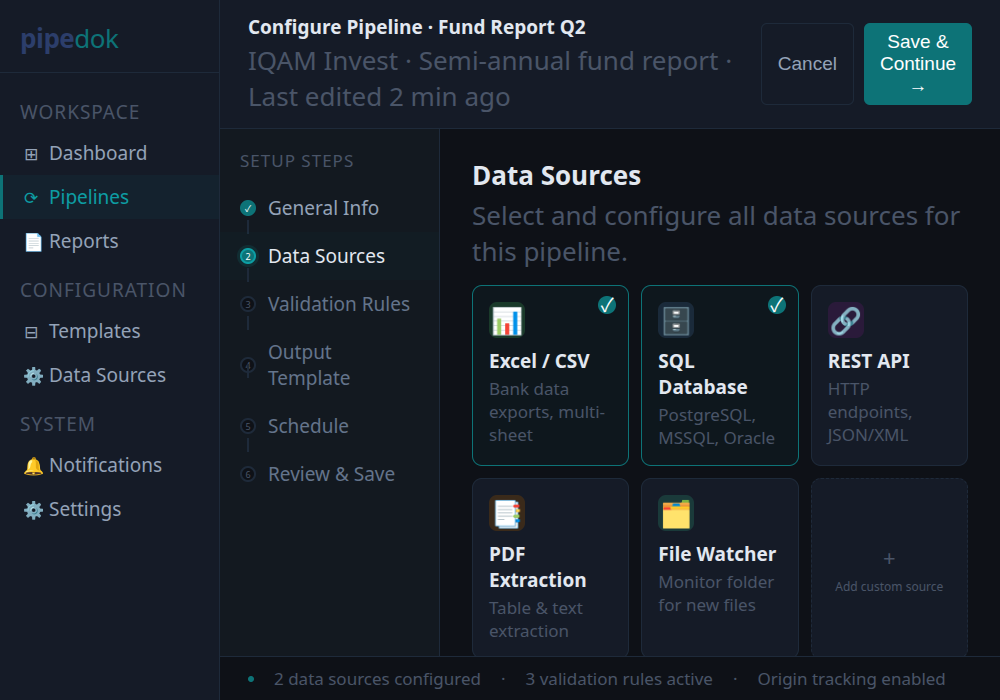The width and height of the screenshot is (1000, 700).
Task: Select the Excel / CSV source icon
Action: [x=507, y=320]
